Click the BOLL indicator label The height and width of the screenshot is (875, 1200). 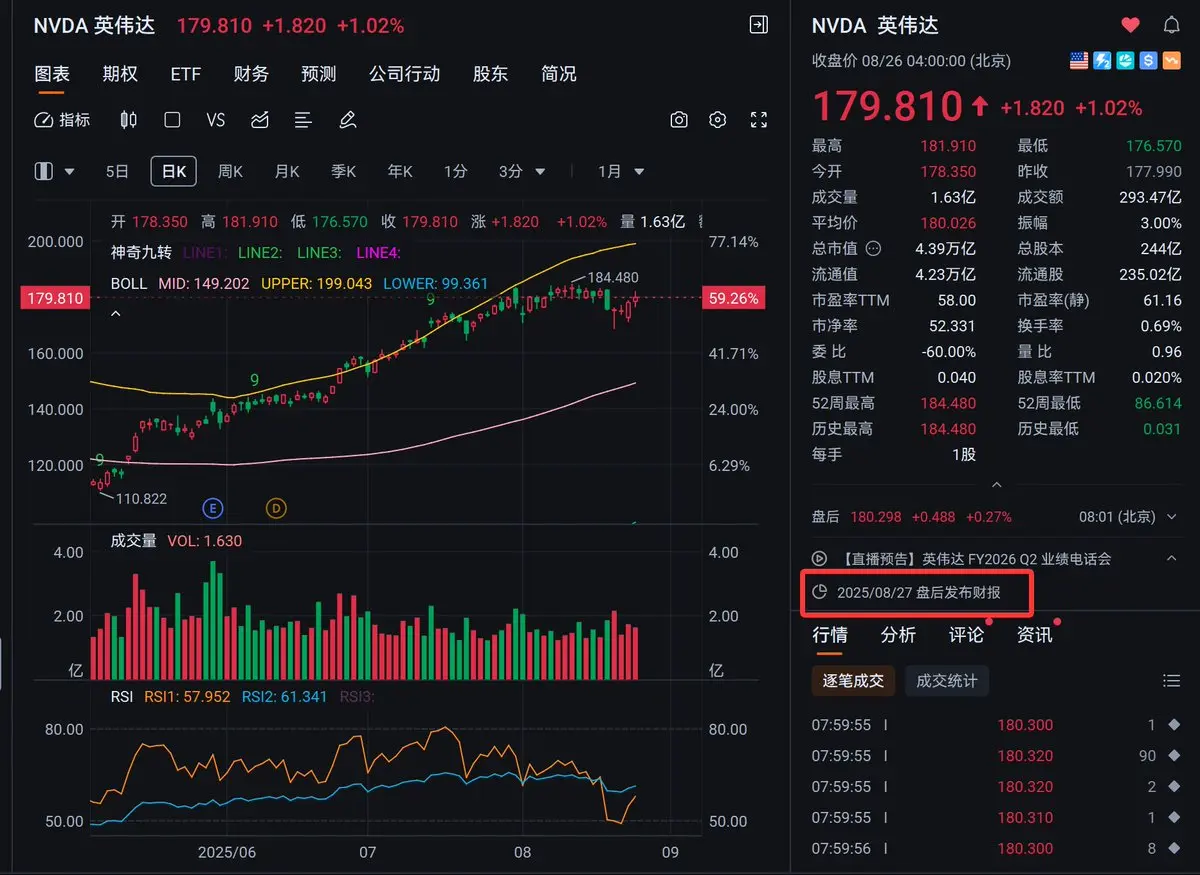128,284
